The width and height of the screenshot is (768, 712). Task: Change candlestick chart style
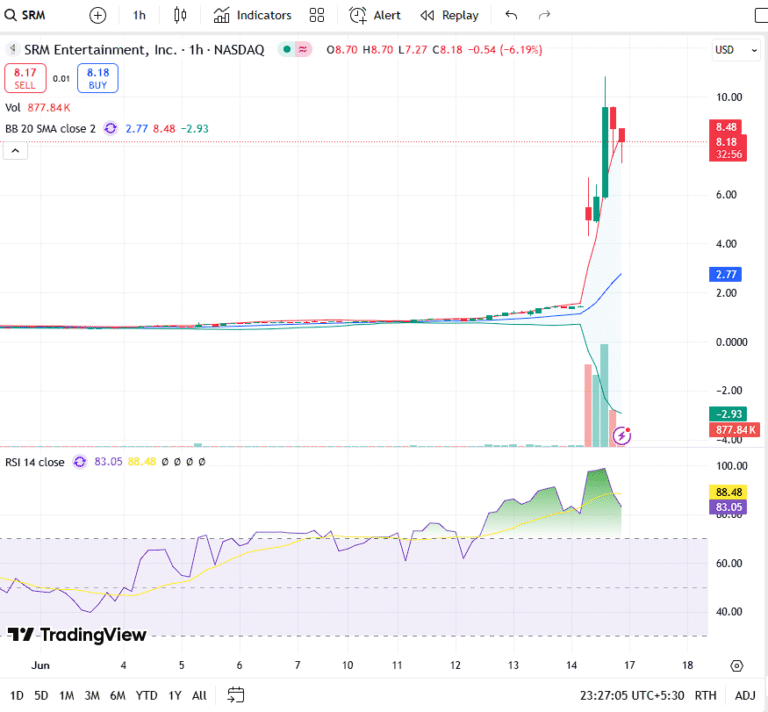point(180,16)
